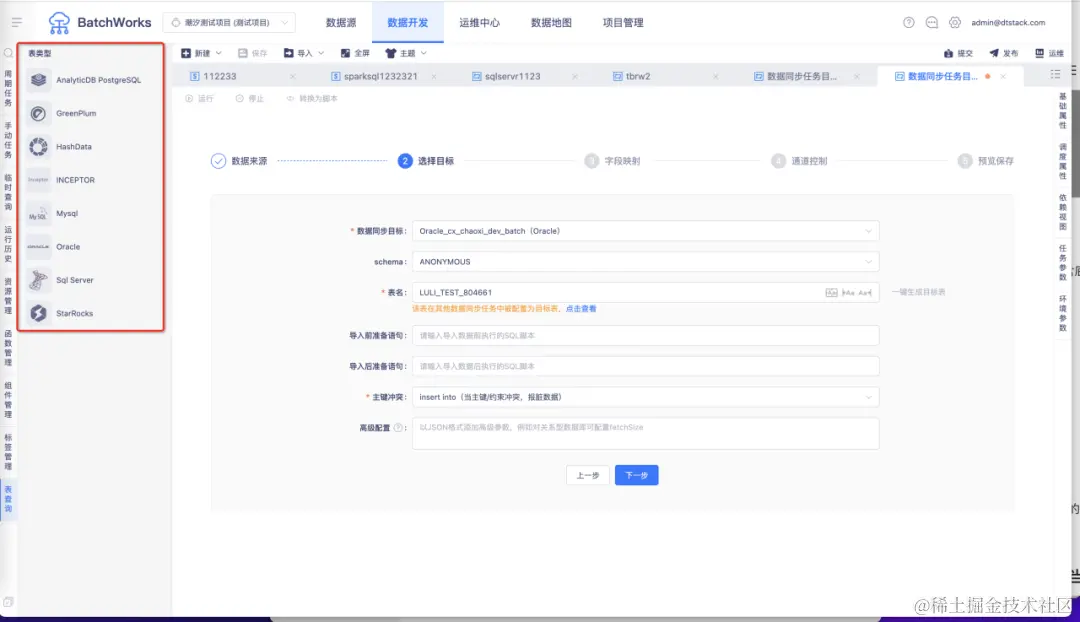Screen dimensions: 1080x622
Task: Select the Oracle database type icon
Action: pyautogui.click(x=40, y=246)
